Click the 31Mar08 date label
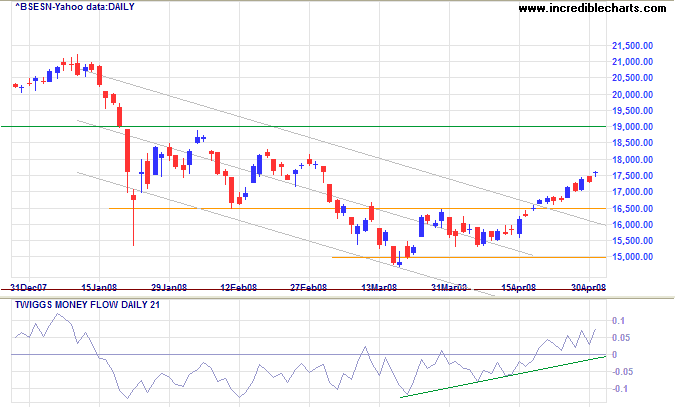This screenshot has width=675, height=410. pyautogui.click(x=449, y=287)
